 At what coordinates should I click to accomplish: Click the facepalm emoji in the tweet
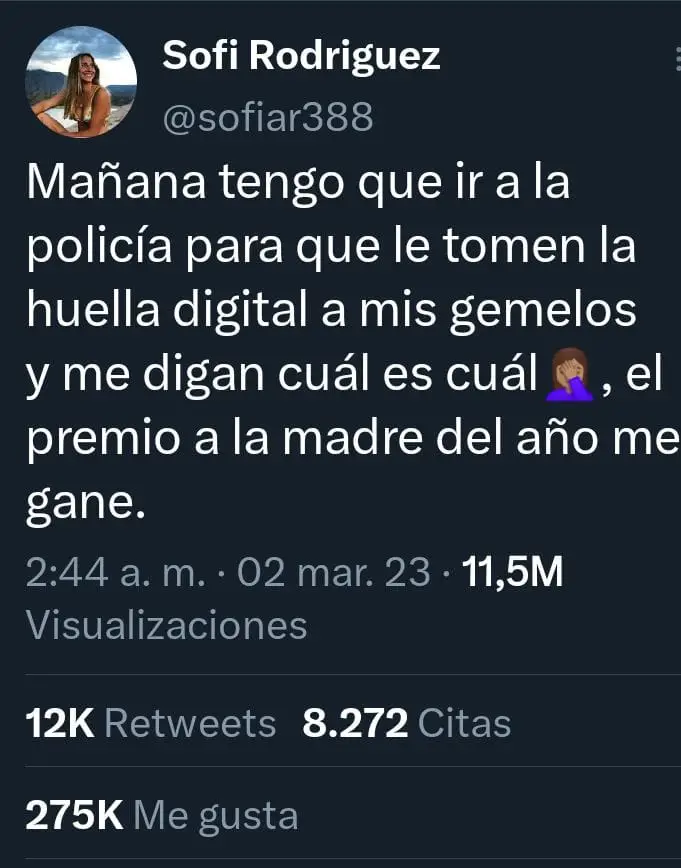point(570,374)
